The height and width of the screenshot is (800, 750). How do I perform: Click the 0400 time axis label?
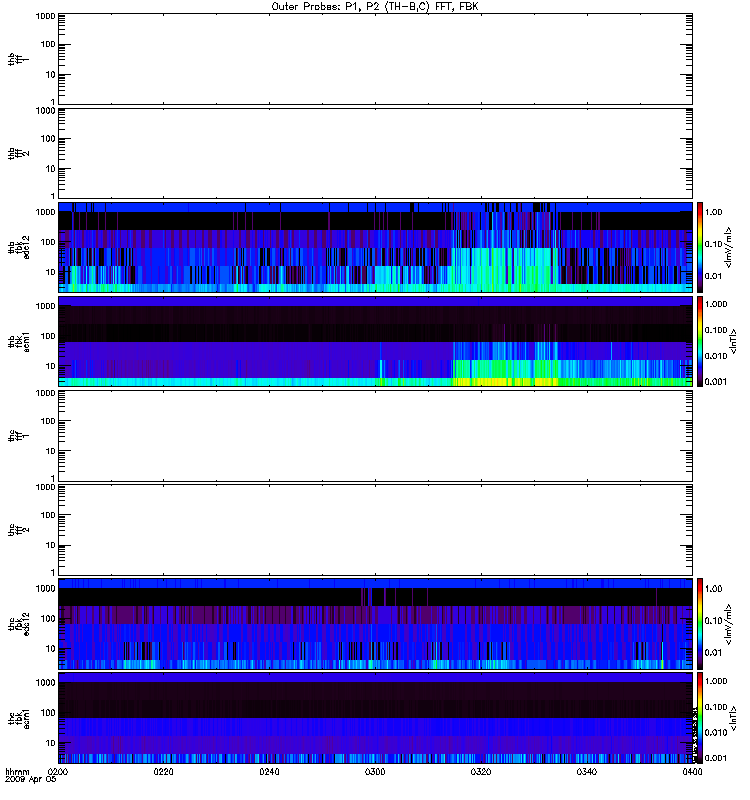[692, 772]
